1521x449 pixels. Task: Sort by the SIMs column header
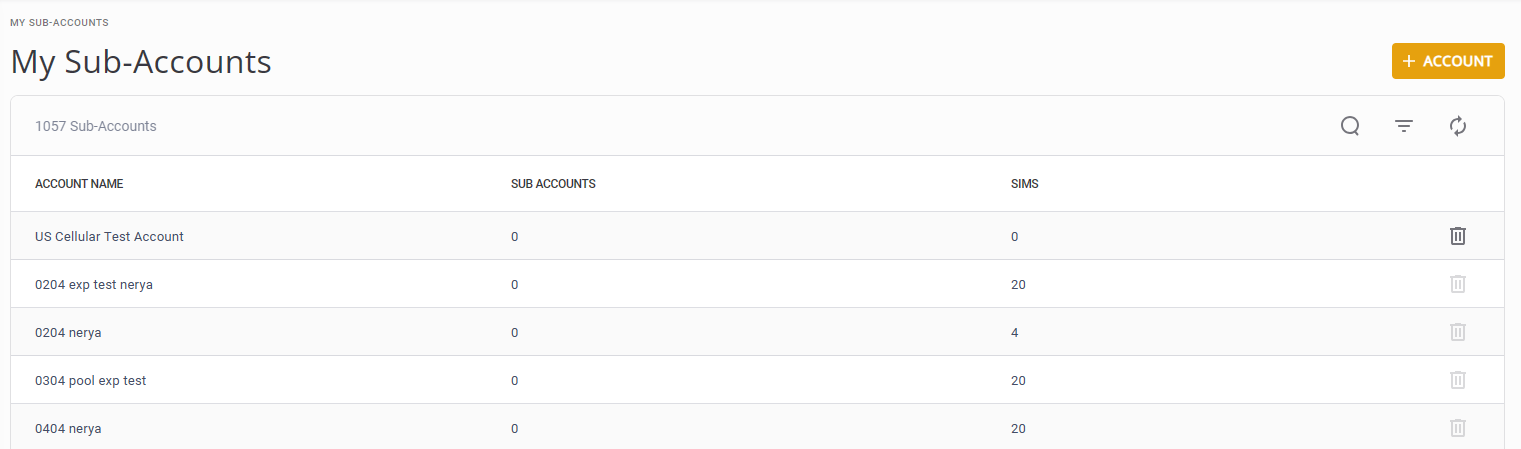(1024, 184)
